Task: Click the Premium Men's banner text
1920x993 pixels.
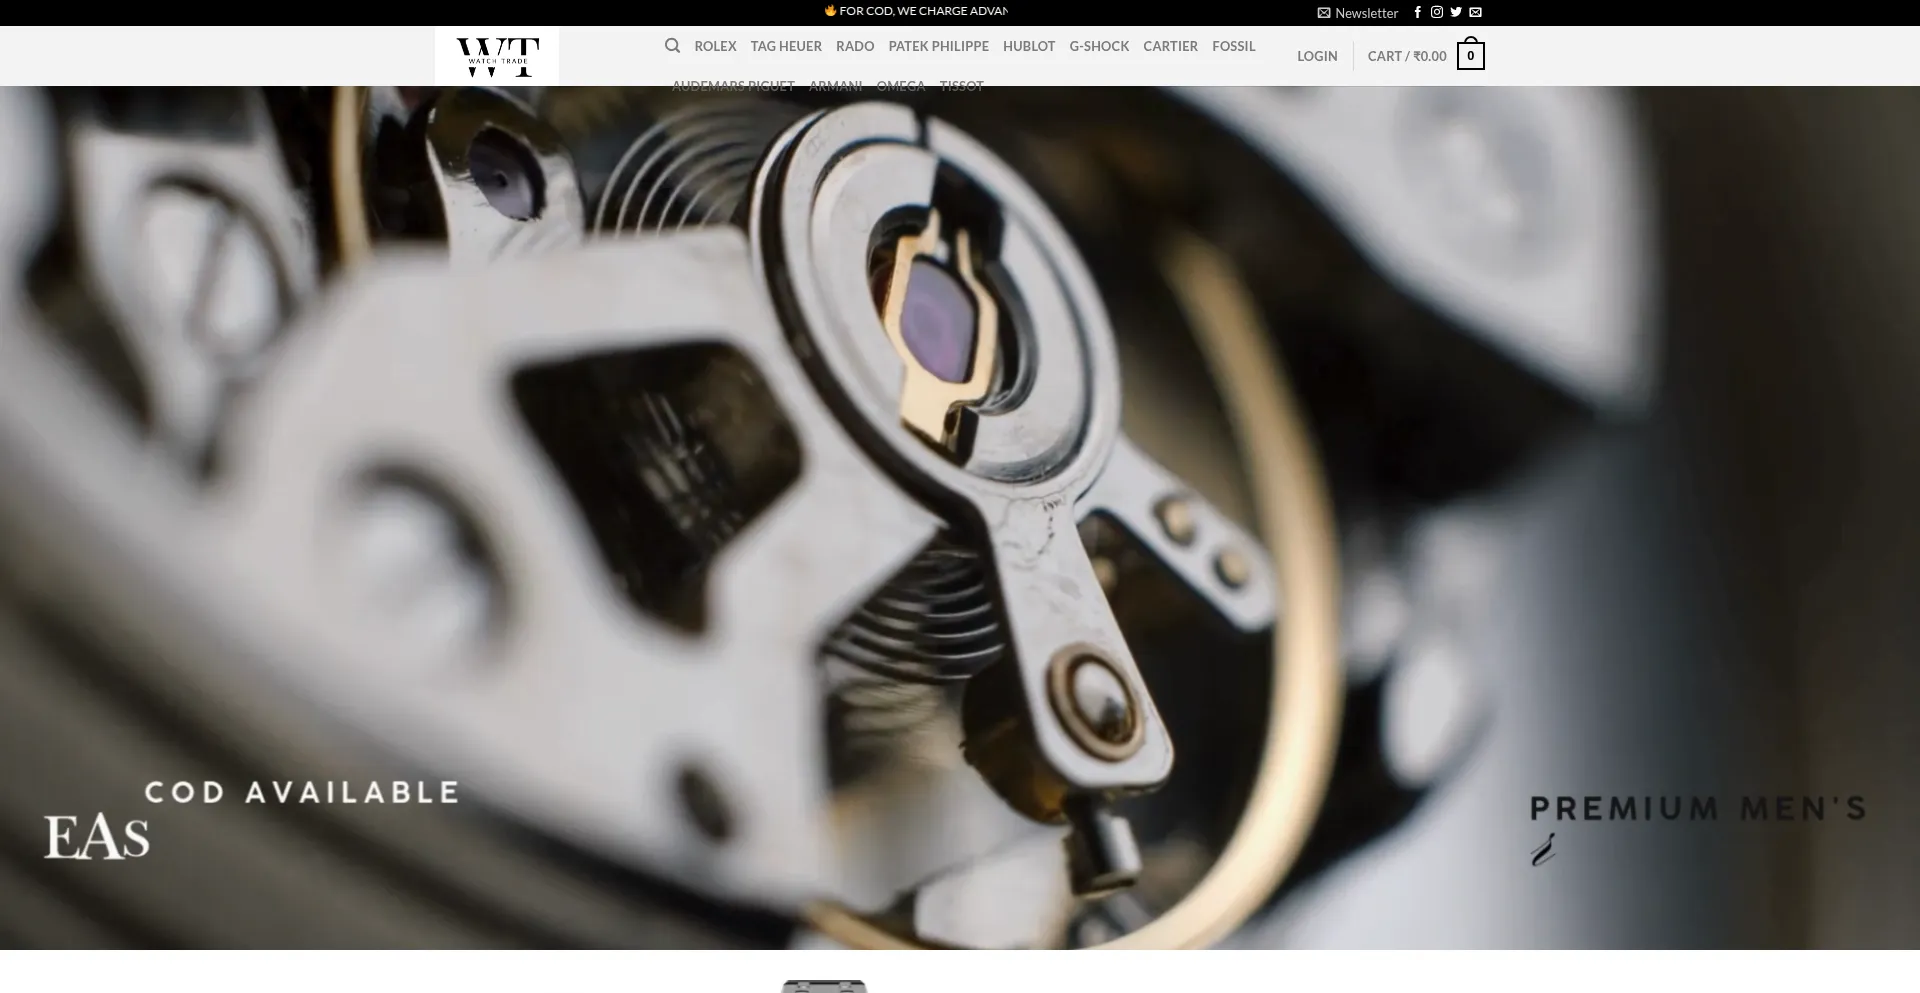Action: 1697,808
